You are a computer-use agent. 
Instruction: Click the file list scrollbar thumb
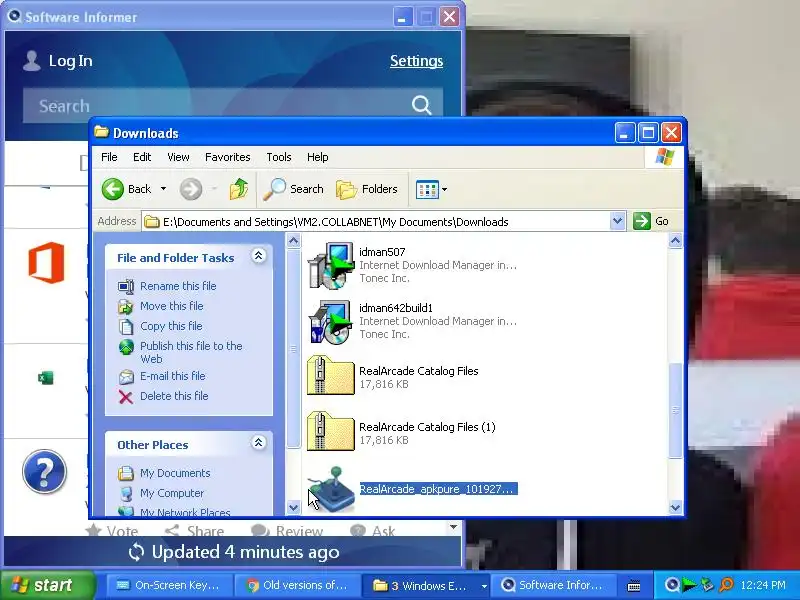(675, 410)
